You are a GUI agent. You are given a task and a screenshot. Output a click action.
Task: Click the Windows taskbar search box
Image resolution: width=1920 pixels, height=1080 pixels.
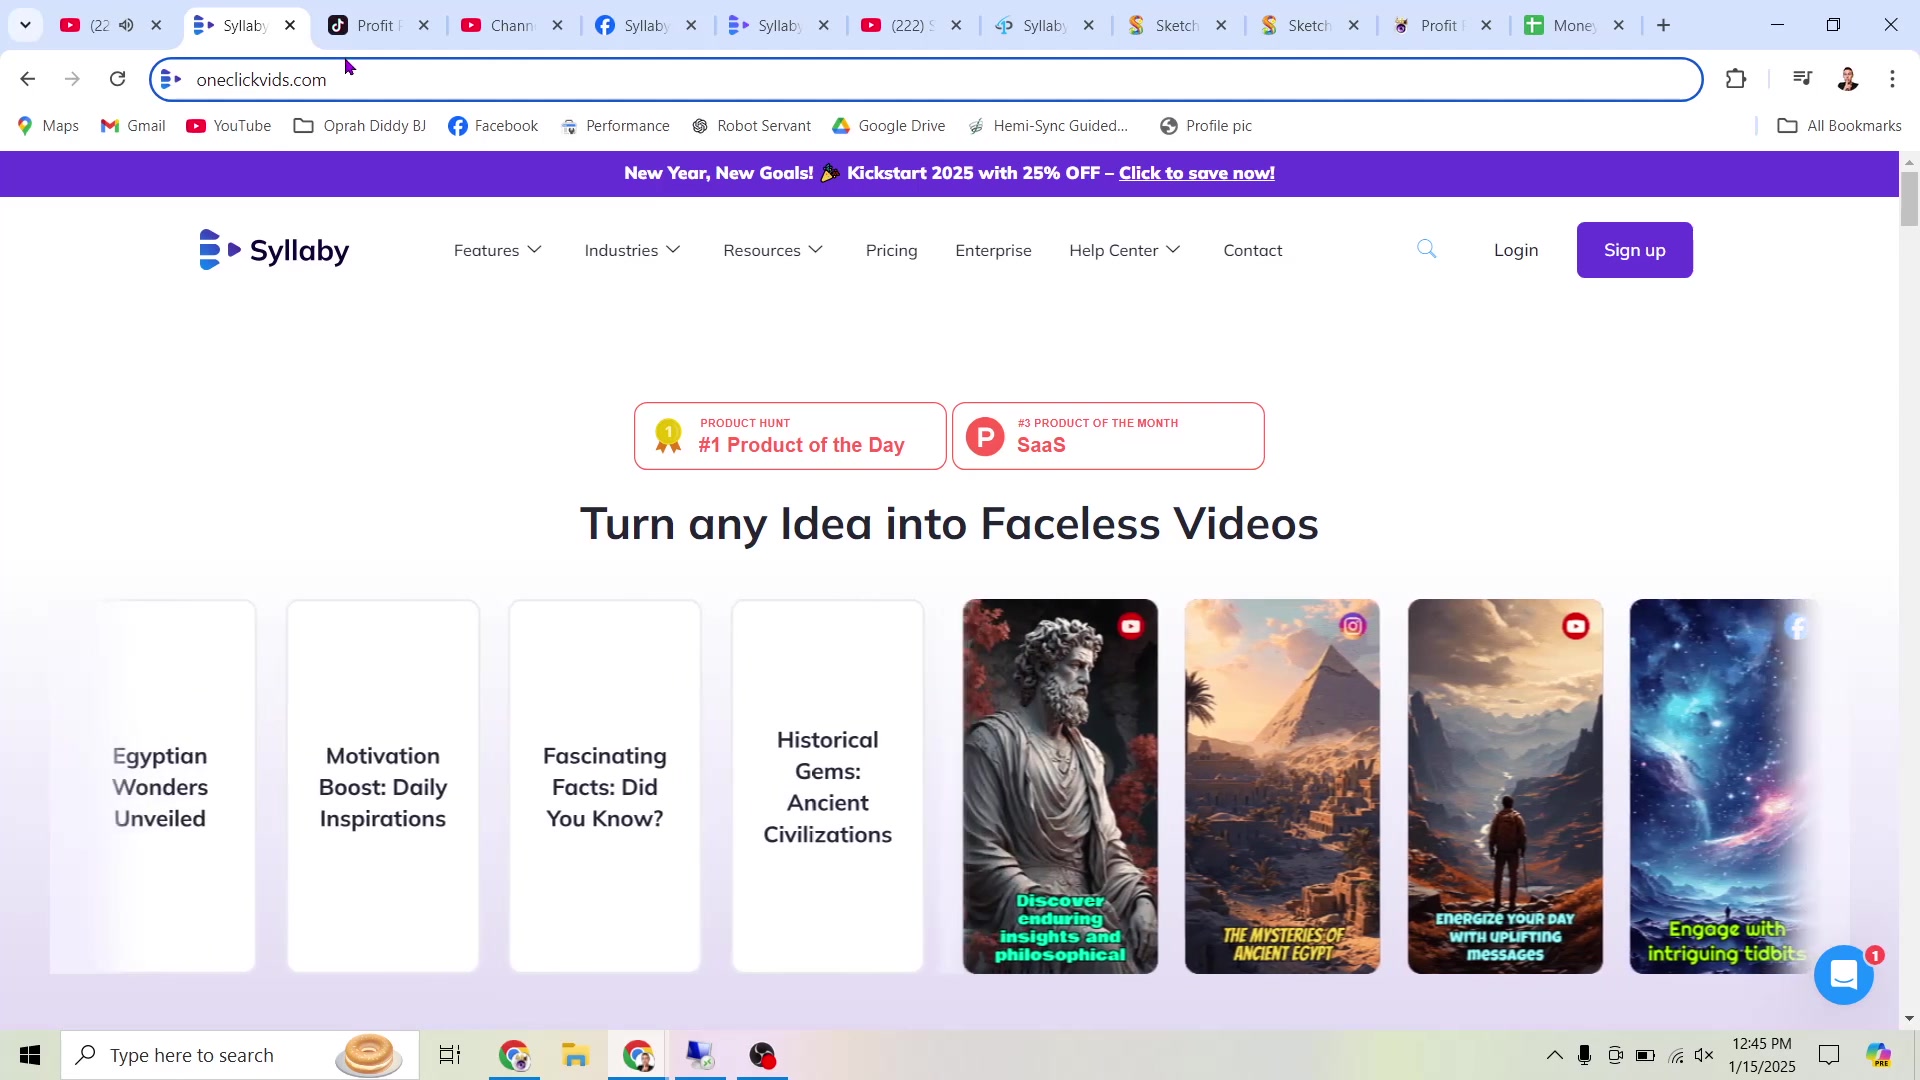point(240,1055)
